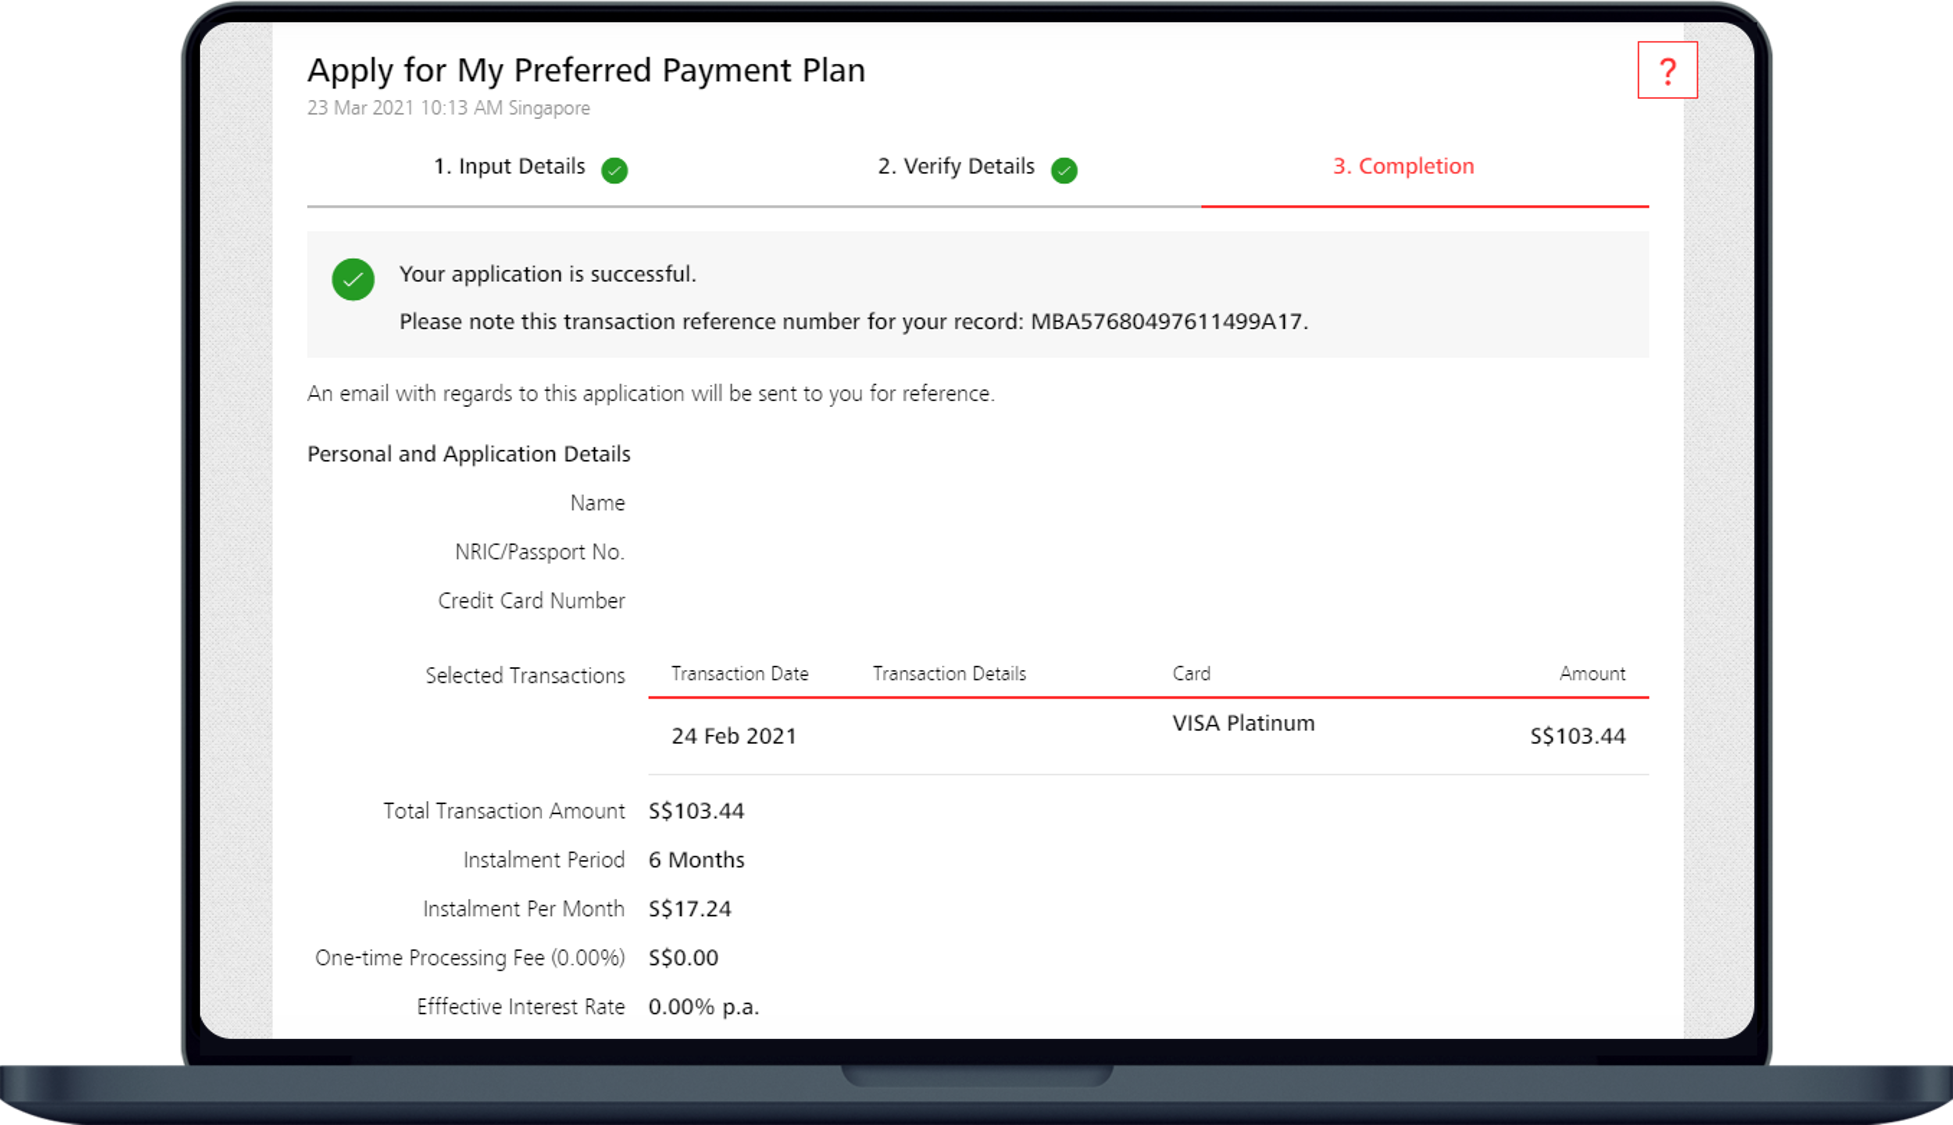Click the Card column header
The width and height of the screenshot is (1953, 1125).
pos(1191,674)
